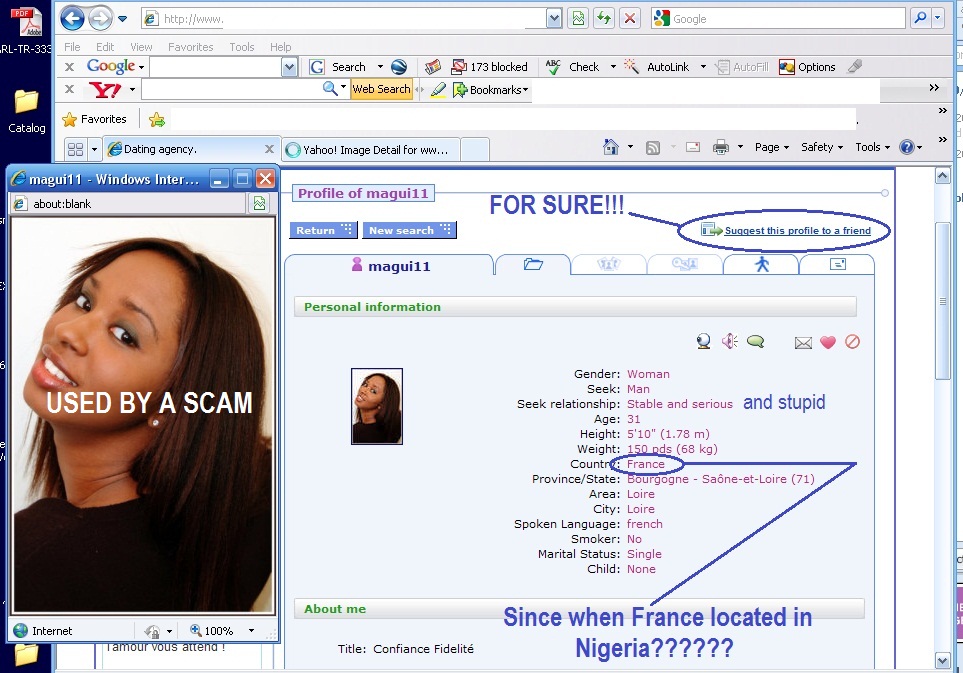Click the Home icon in command bar
The height and width of the screenshot is (673, 963).
tap(610, 147)
